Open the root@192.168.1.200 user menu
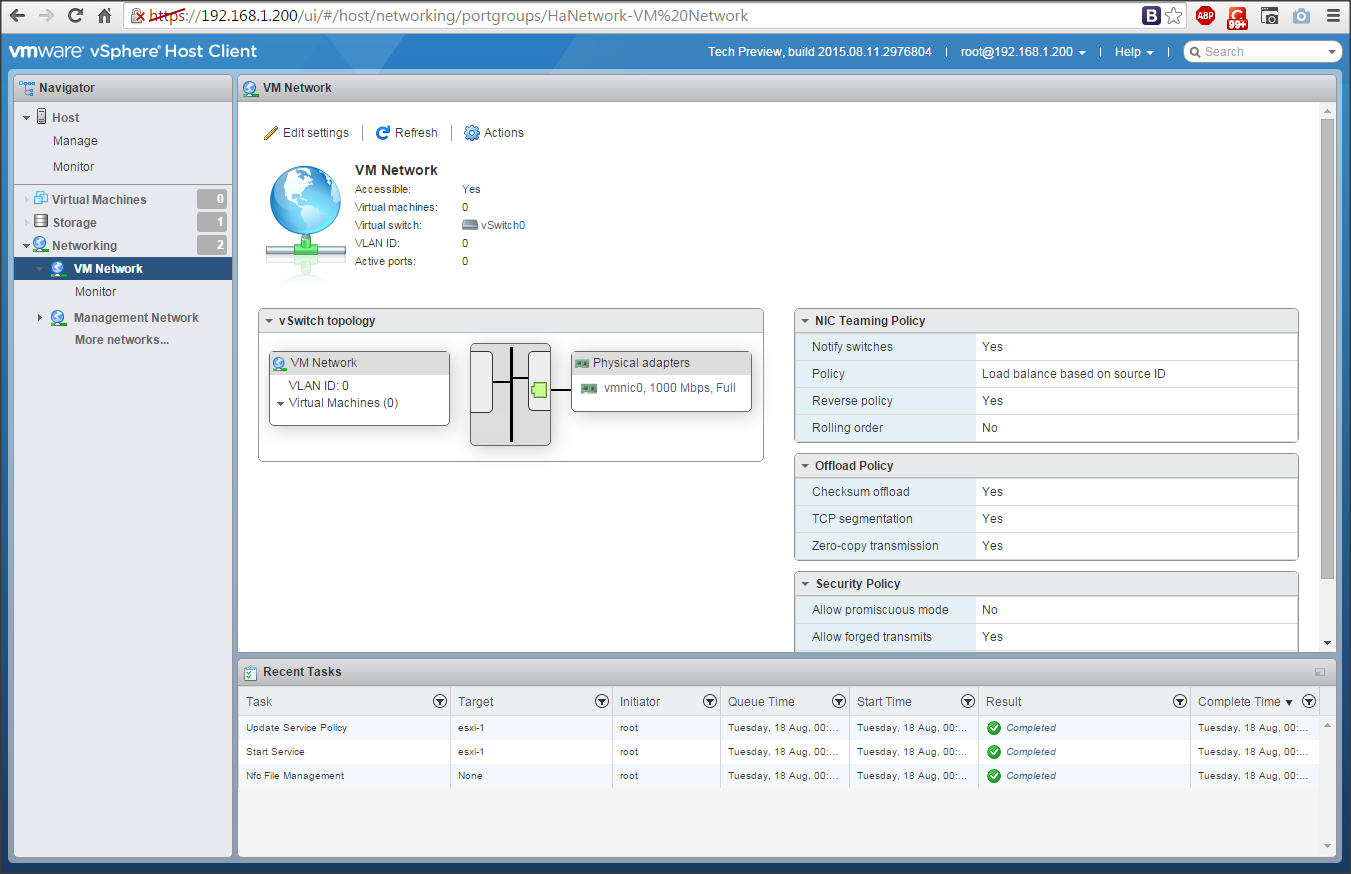This screenshot has height=874, width=1351. click(1023, 52)
